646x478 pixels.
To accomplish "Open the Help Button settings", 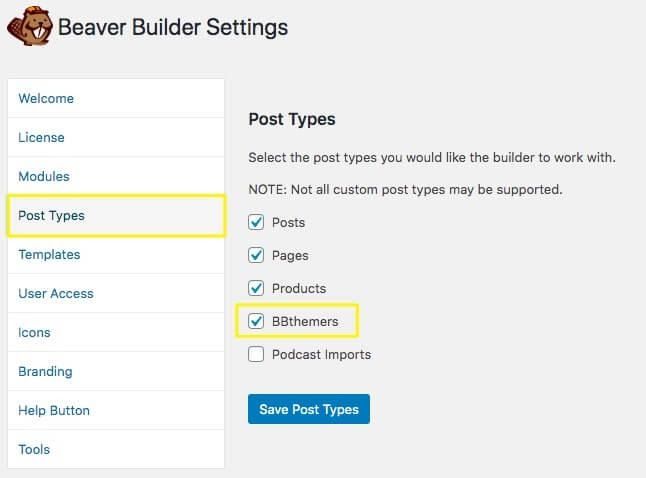I will coord(116,410).
